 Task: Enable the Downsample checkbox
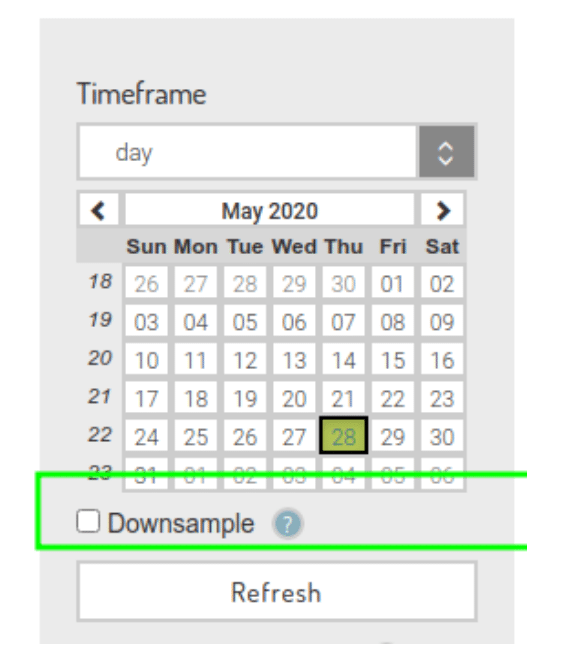tap(88, 521)
